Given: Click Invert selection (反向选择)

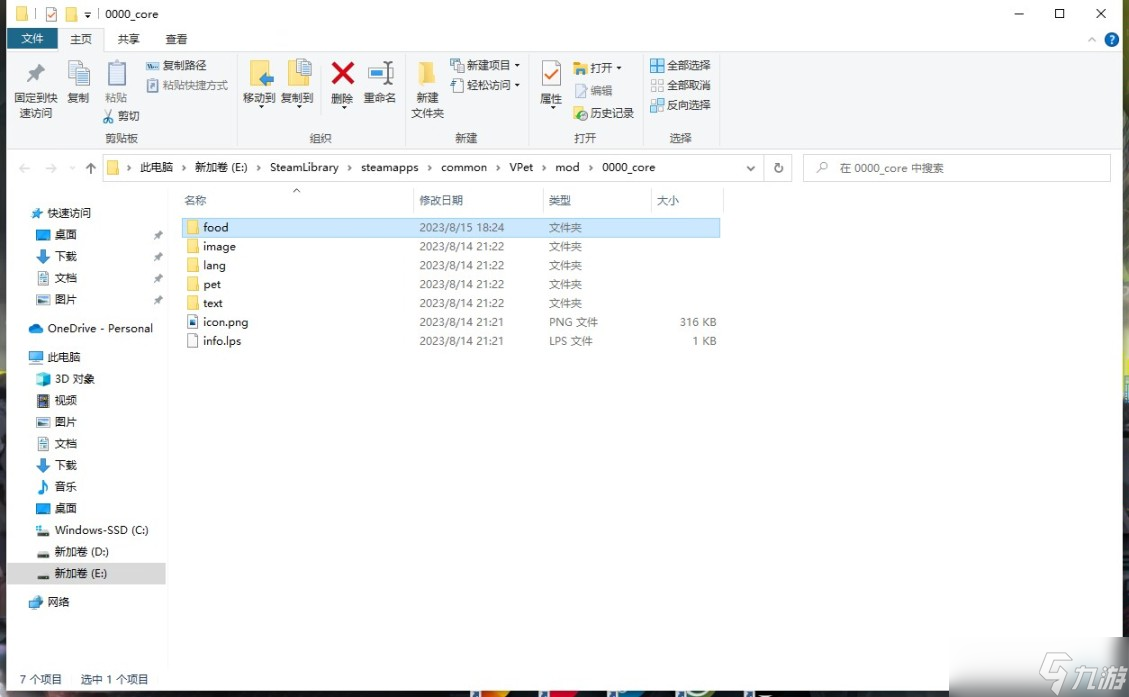Looking at the screenshot, I should (x=680, y=105).
